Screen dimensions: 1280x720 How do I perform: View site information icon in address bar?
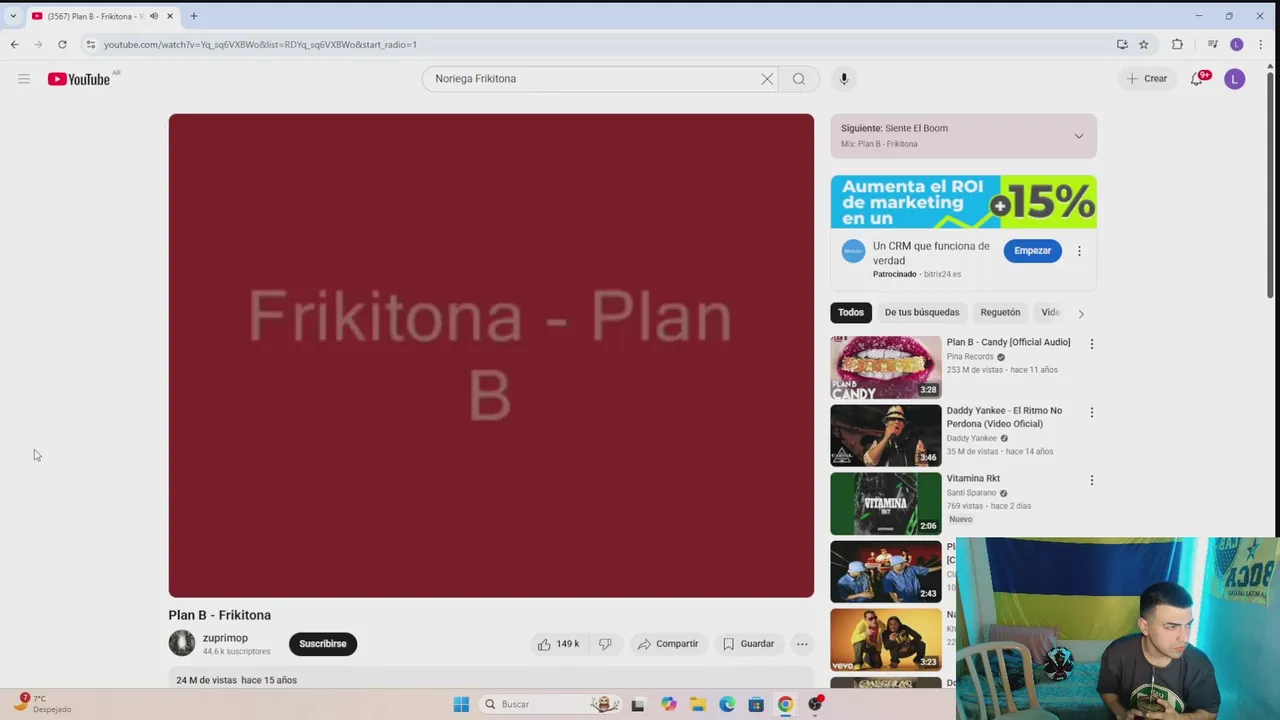(90, 44)
